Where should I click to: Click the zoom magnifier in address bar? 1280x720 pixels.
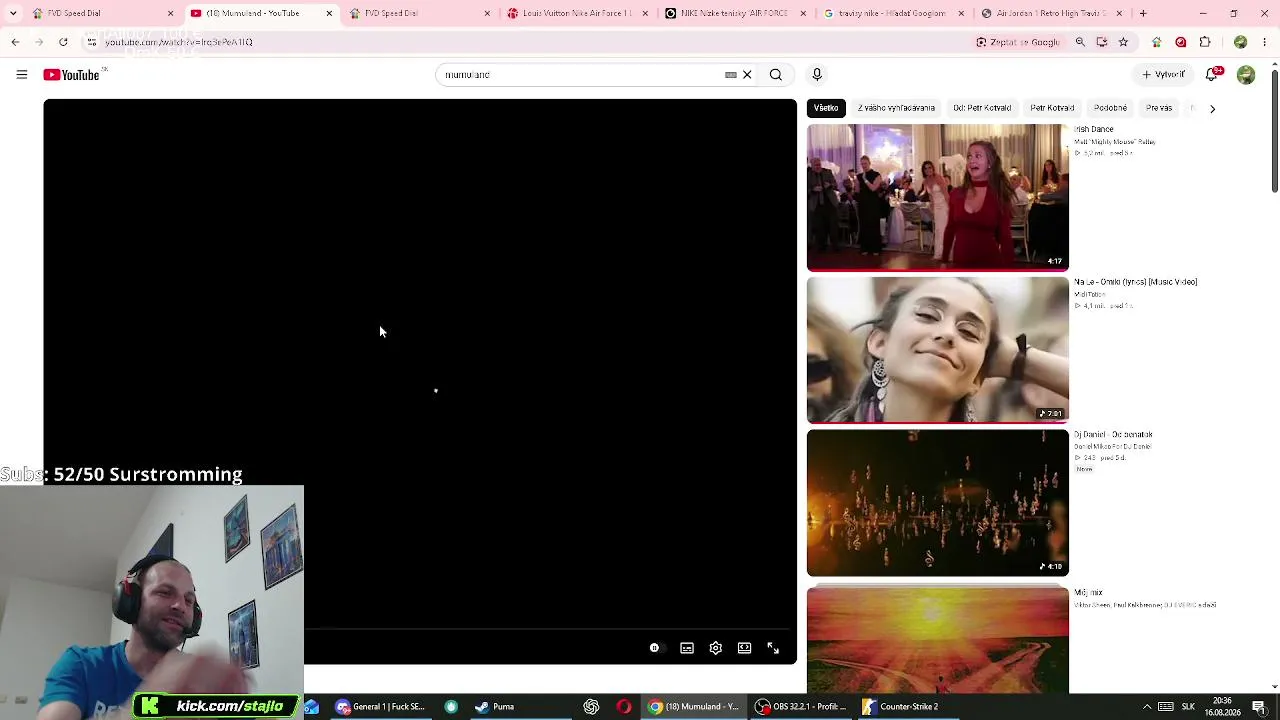pyautogui.click(x=1080, y=42)
